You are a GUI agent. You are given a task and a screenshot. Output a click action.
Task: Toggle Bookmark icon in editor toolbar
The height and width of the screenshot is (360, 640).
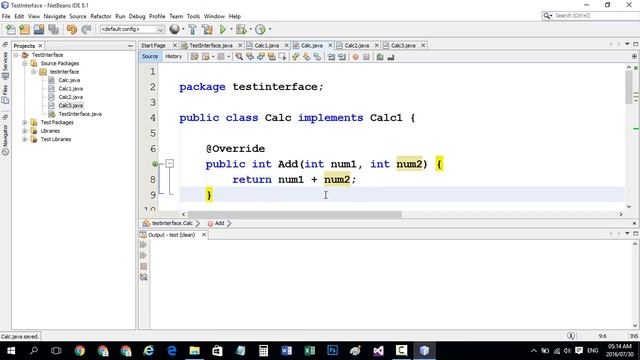[317, 57]
